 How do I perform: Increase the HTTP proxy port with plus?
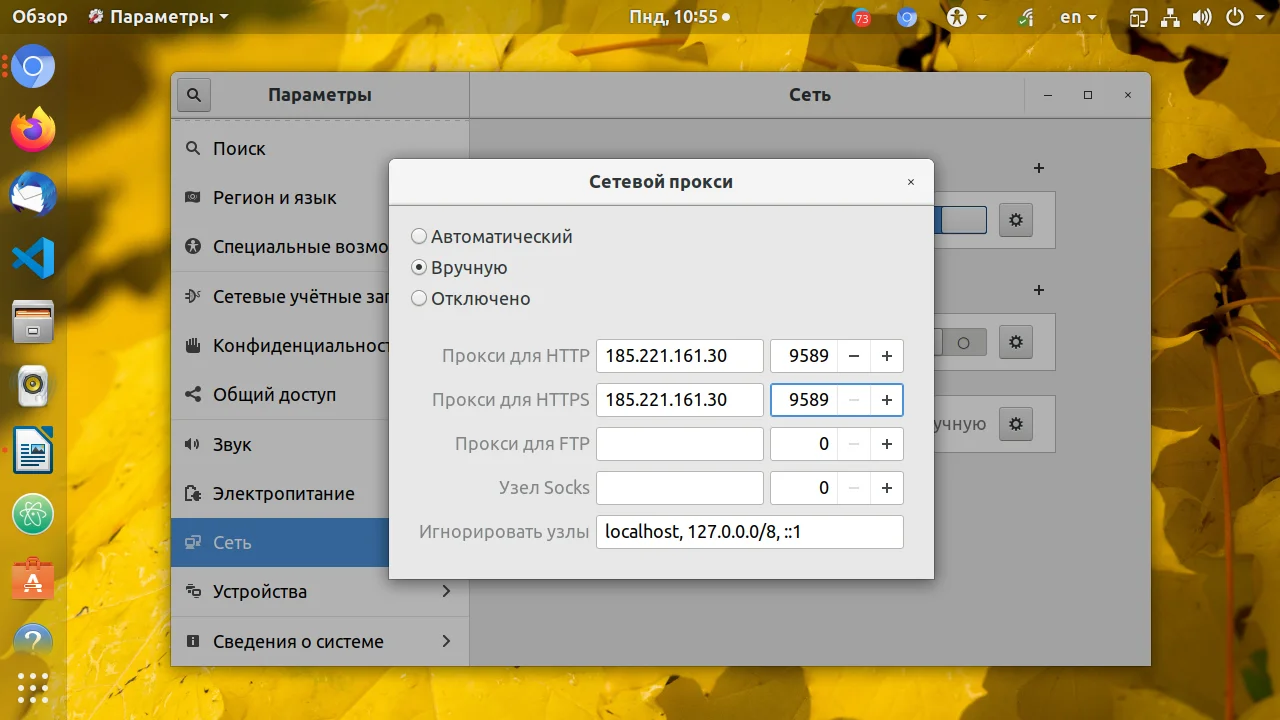(887, 356)
